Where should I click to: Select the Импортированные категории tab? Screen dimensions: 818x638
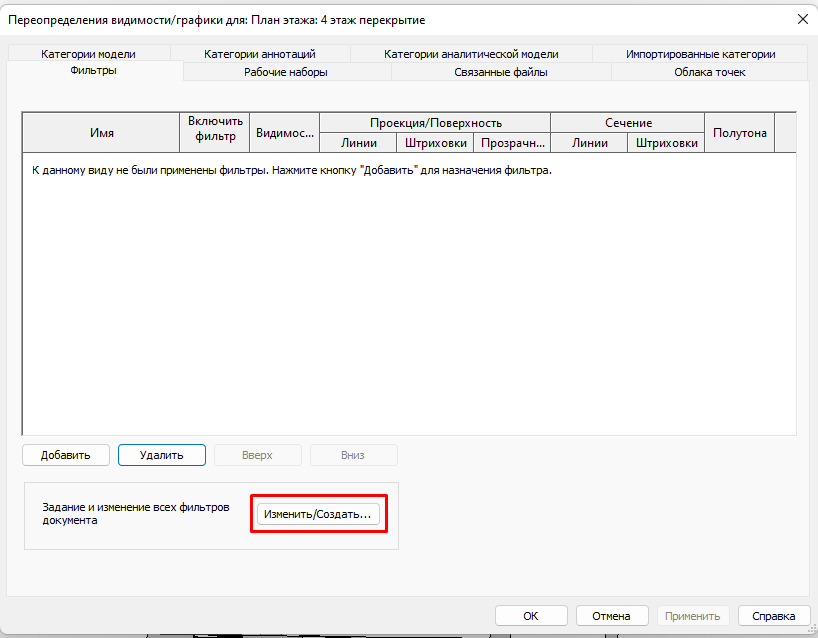tap(700, 54)
